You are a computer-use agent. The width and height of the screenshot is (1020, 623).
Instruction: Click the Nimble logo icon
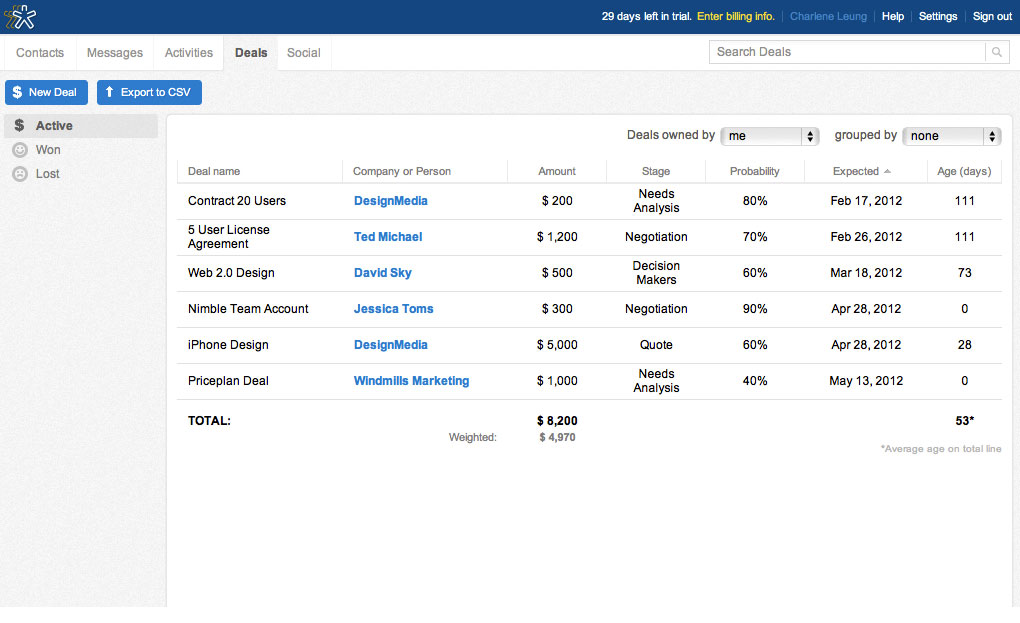tap(20, 16)
